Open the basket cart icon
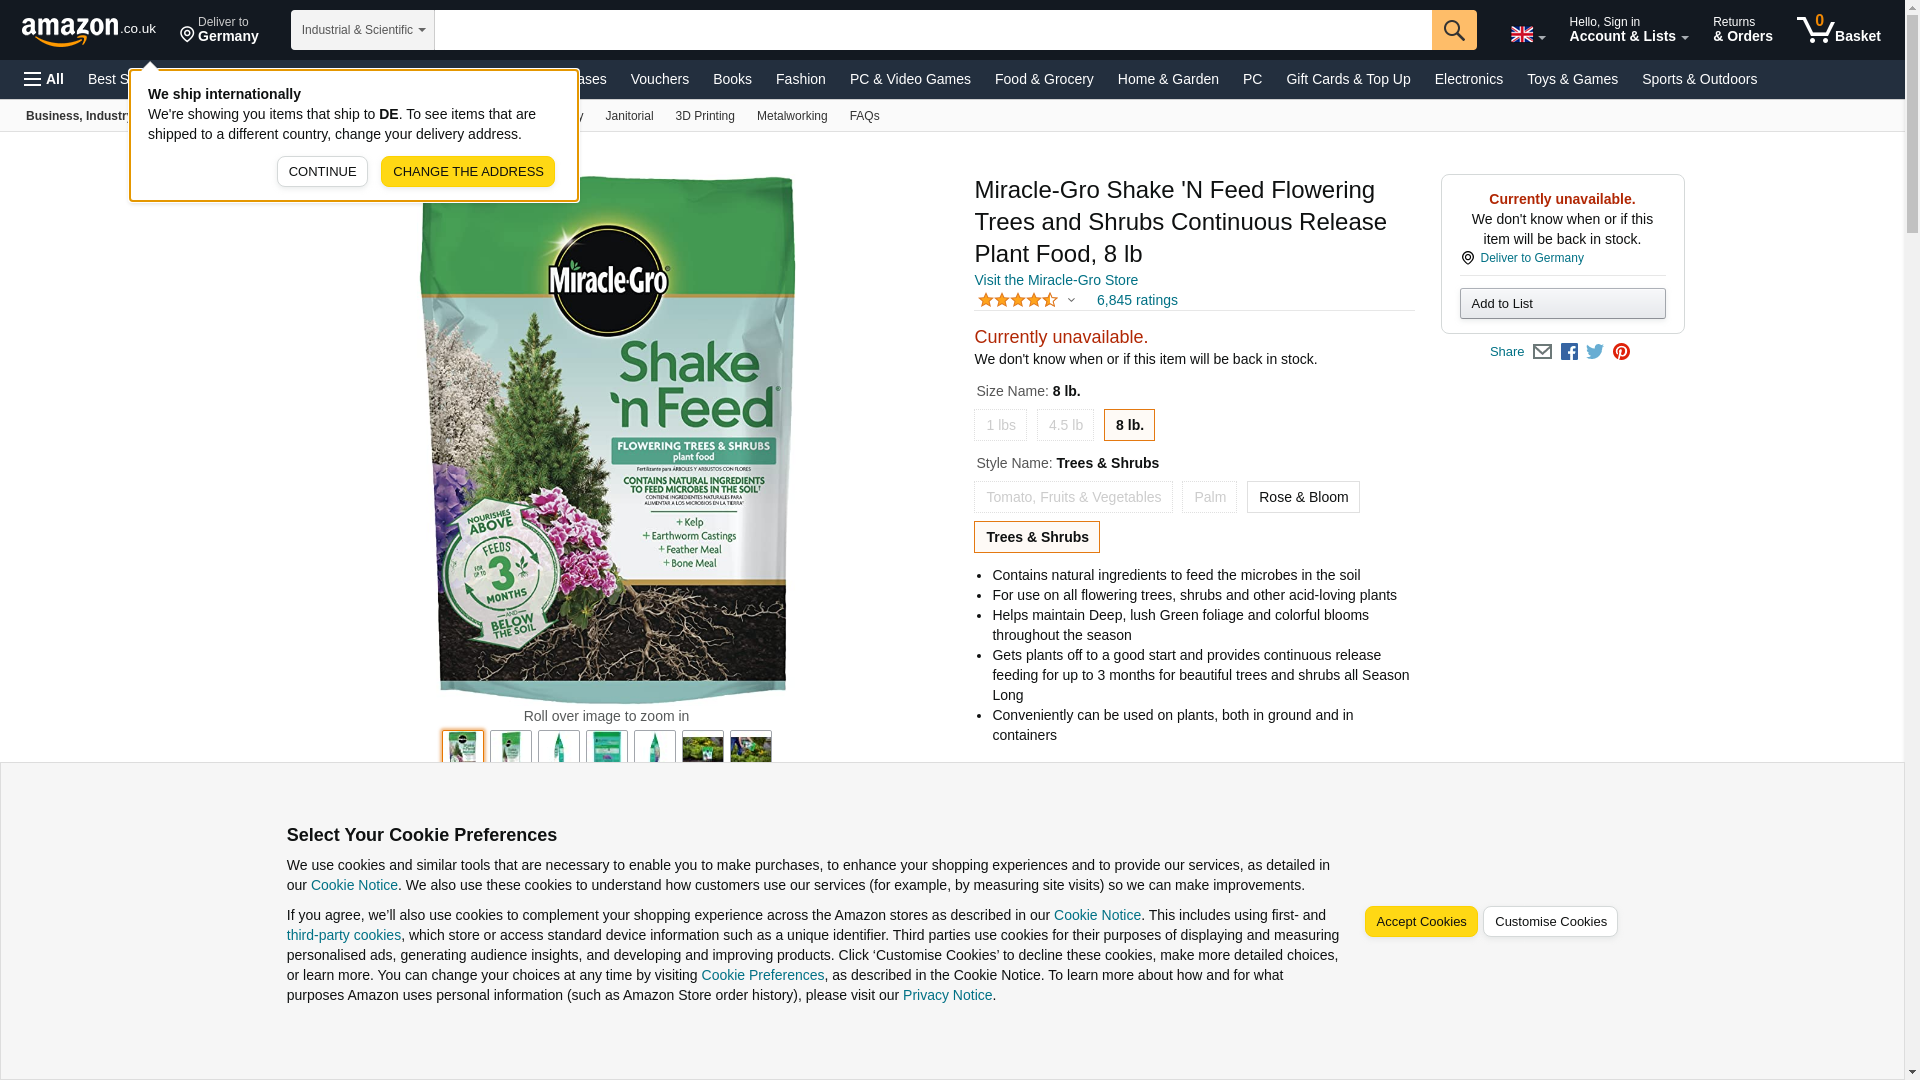Viewport: 1920px width, 1080px height. click(1837, 30)
